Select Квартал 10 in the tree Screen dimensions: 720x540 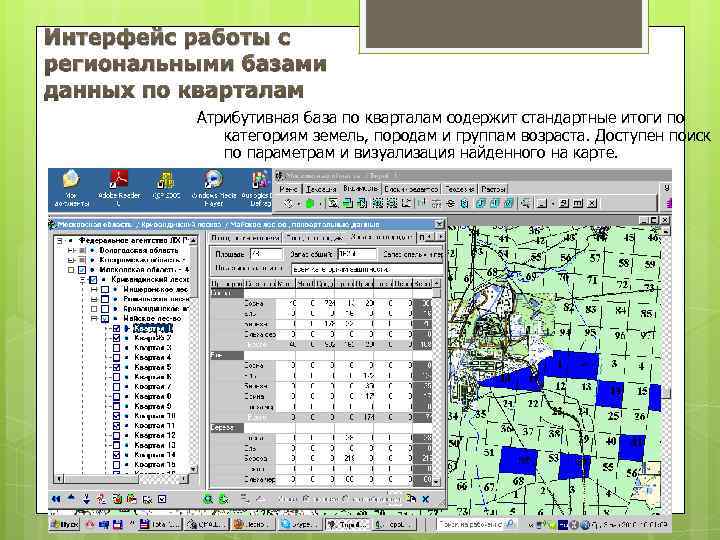pos(155,416)
